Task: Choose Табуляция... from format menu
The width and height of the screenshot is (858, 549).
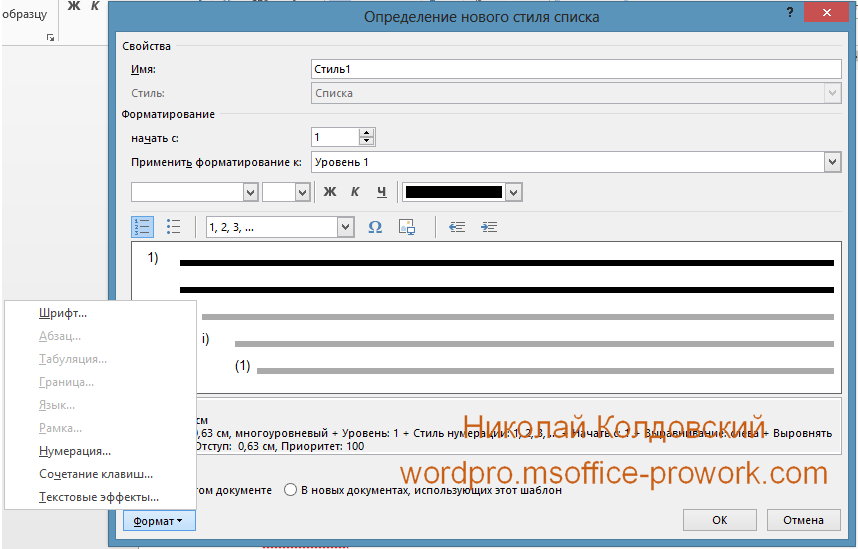Action: coord(73,359)
